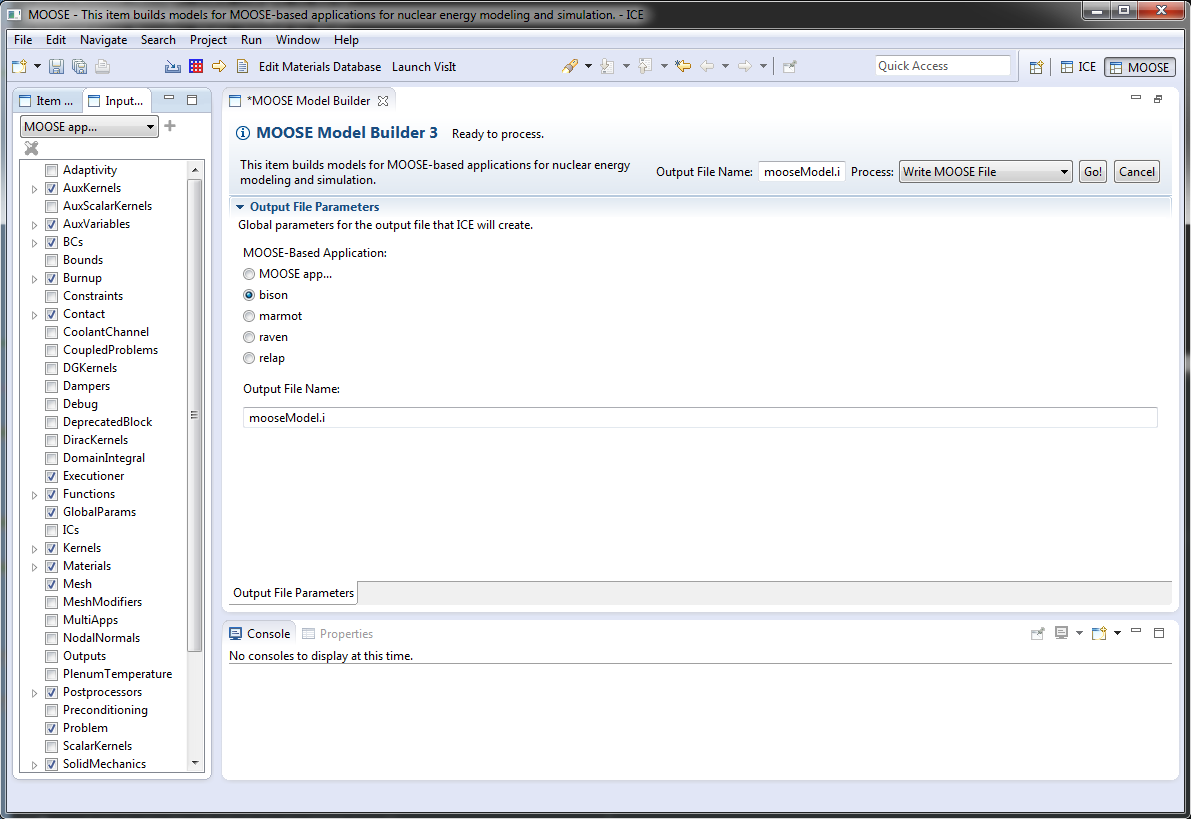Select the raven radio button
The height and width of the screenshot is (819, 1191).
[x=249, y=337]
